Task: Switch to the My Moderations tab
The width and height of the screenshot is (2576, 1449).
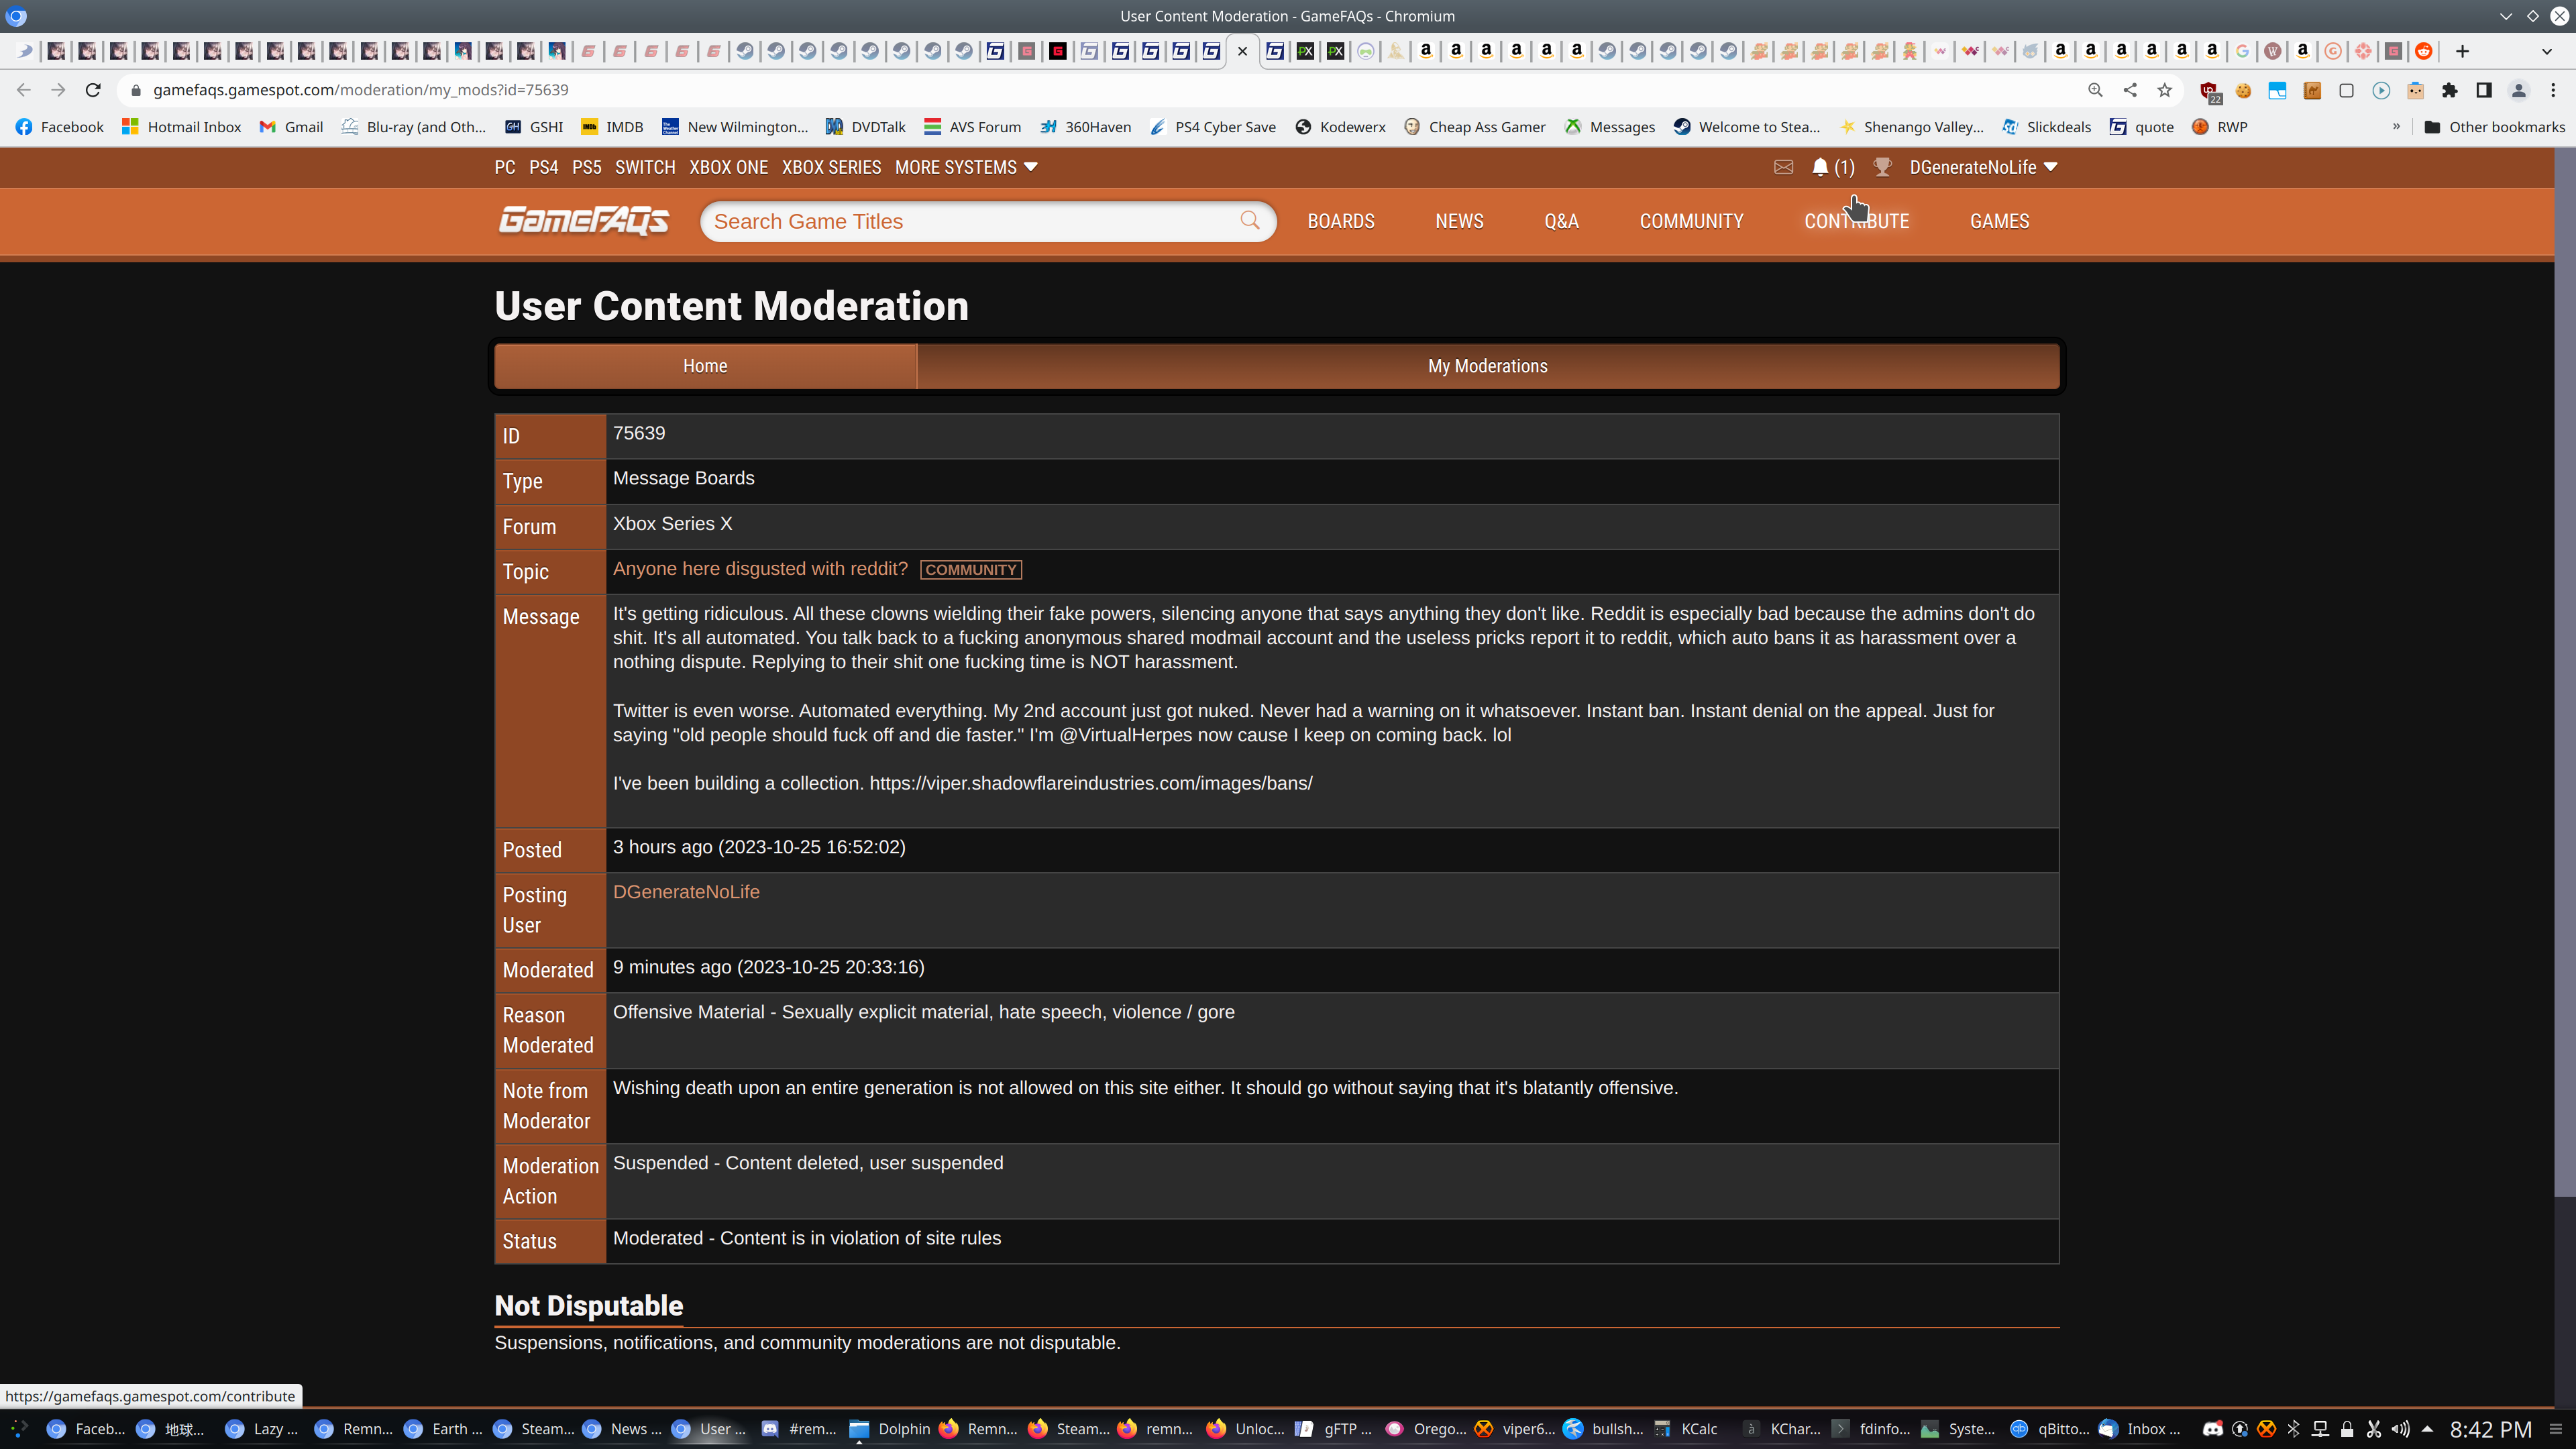Action: 1487,366
